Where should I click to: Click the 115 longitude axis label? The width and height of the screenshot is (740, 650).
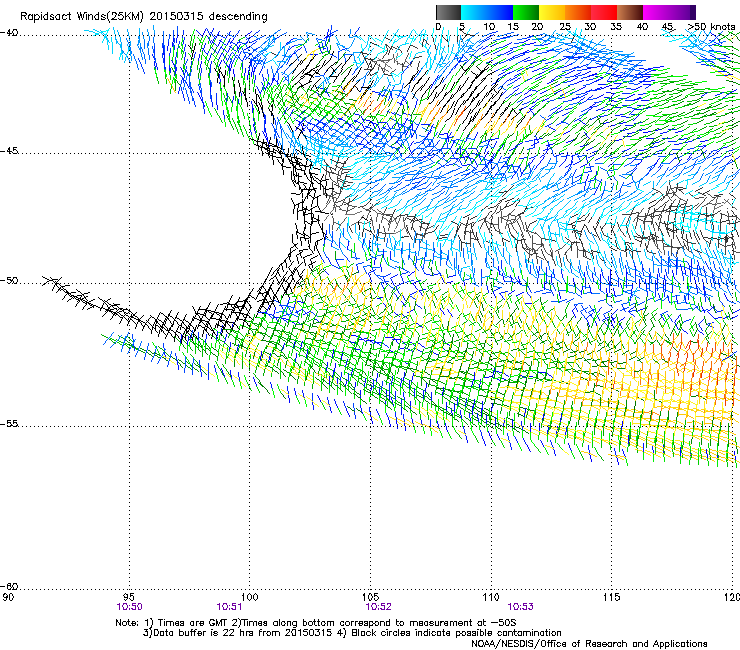pos(611,598)
